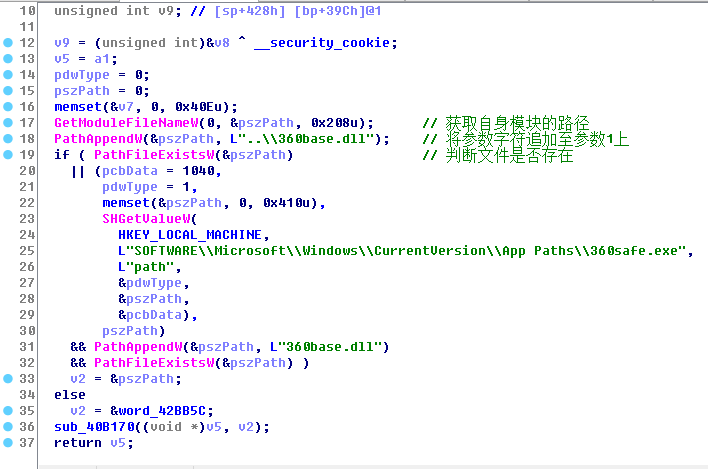The image size is (708, 469).
Task: Select memset call on line 16
Action: [78, 107]
